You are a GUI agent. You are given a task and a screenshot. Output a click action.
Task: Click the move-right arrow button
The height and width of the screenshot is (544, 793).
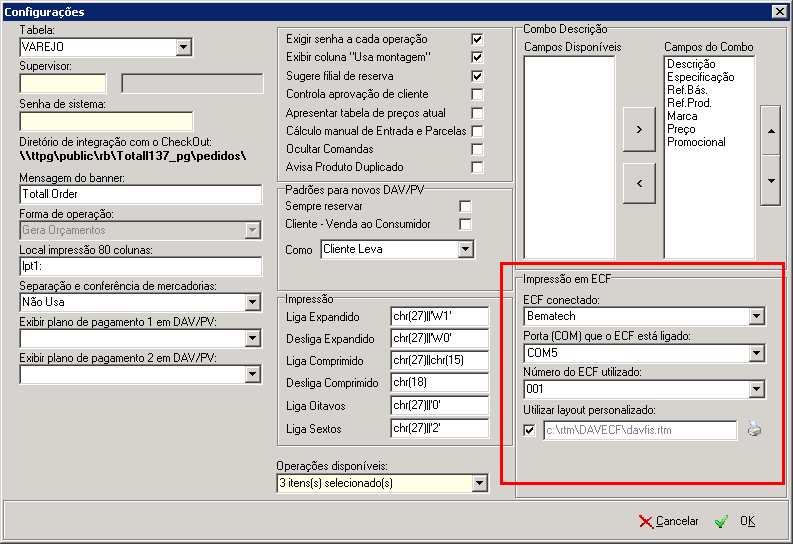639,129
